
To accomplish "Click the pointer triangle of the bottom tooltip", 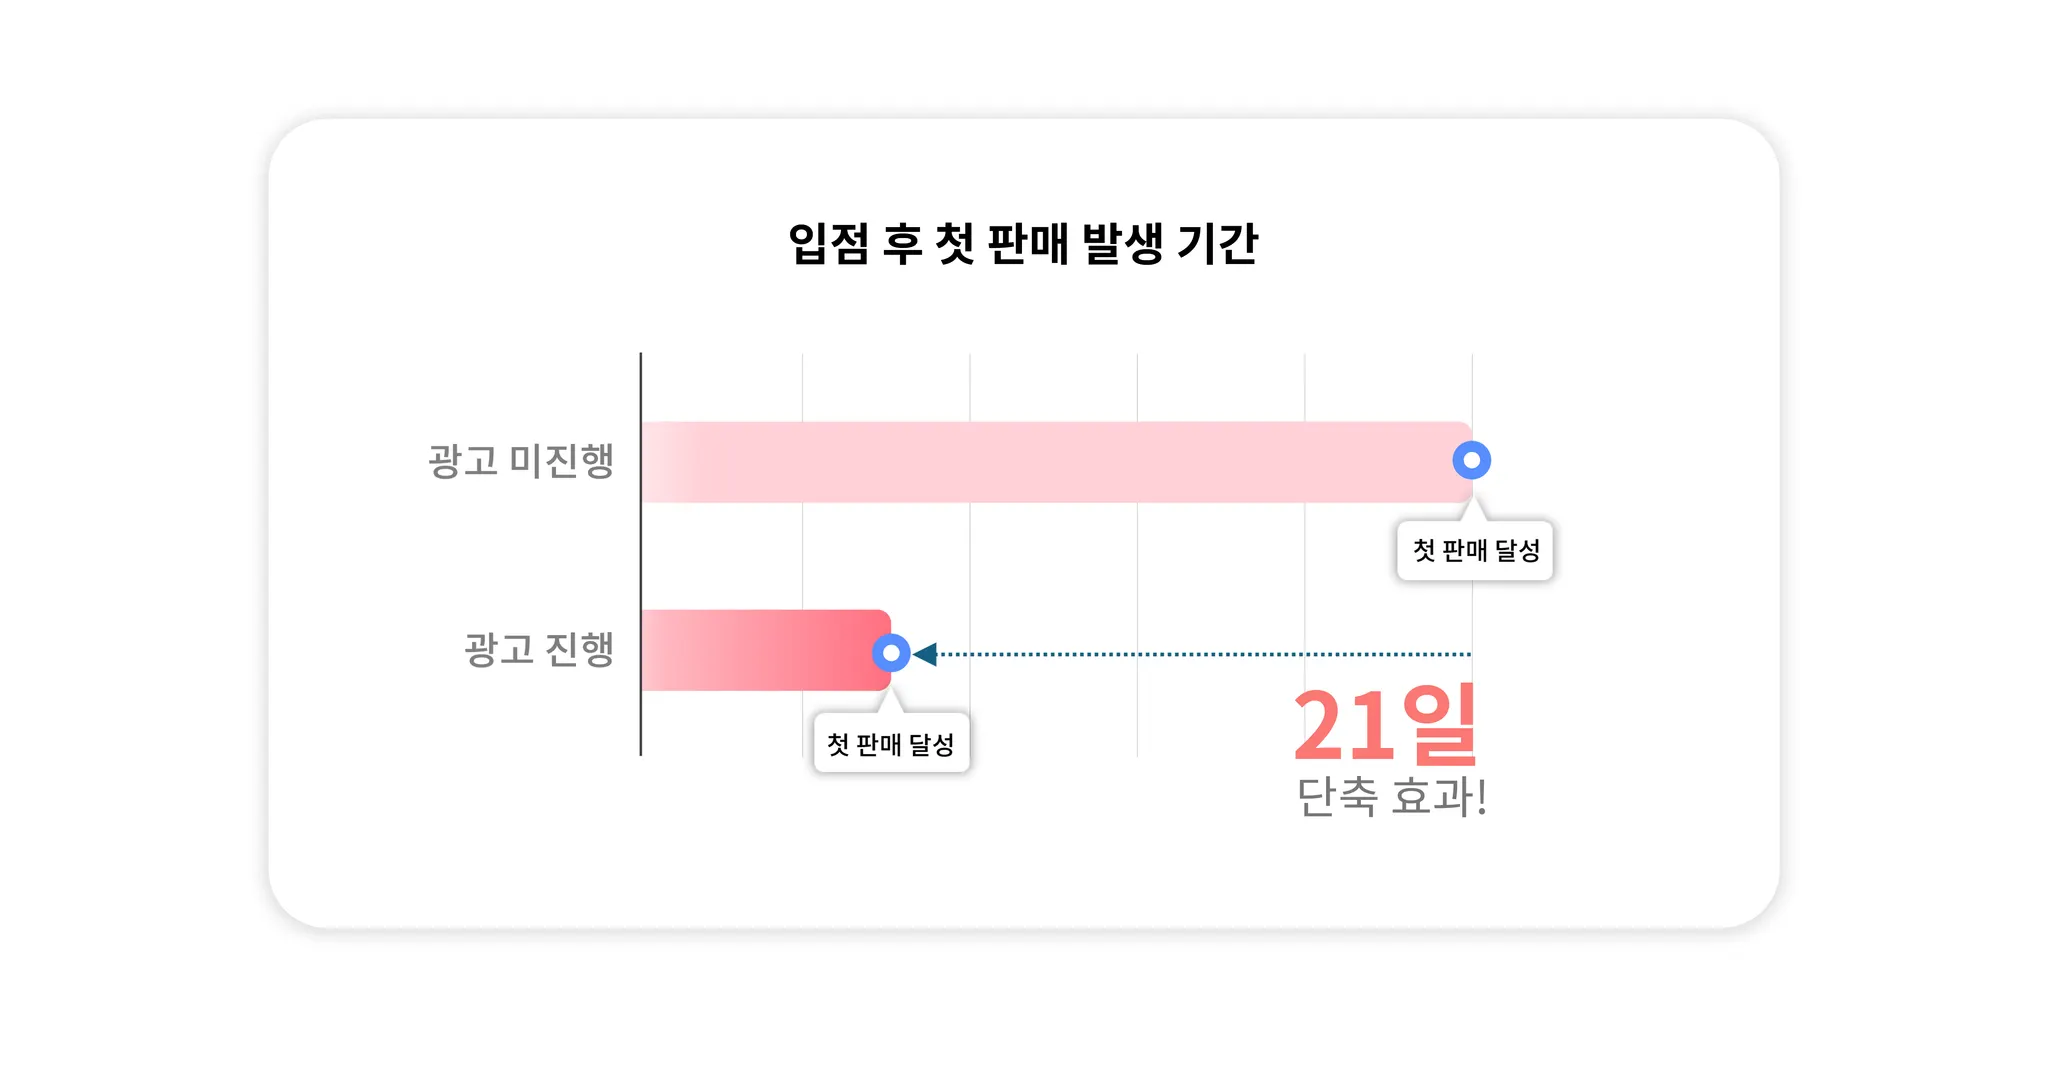I will 889,702.
